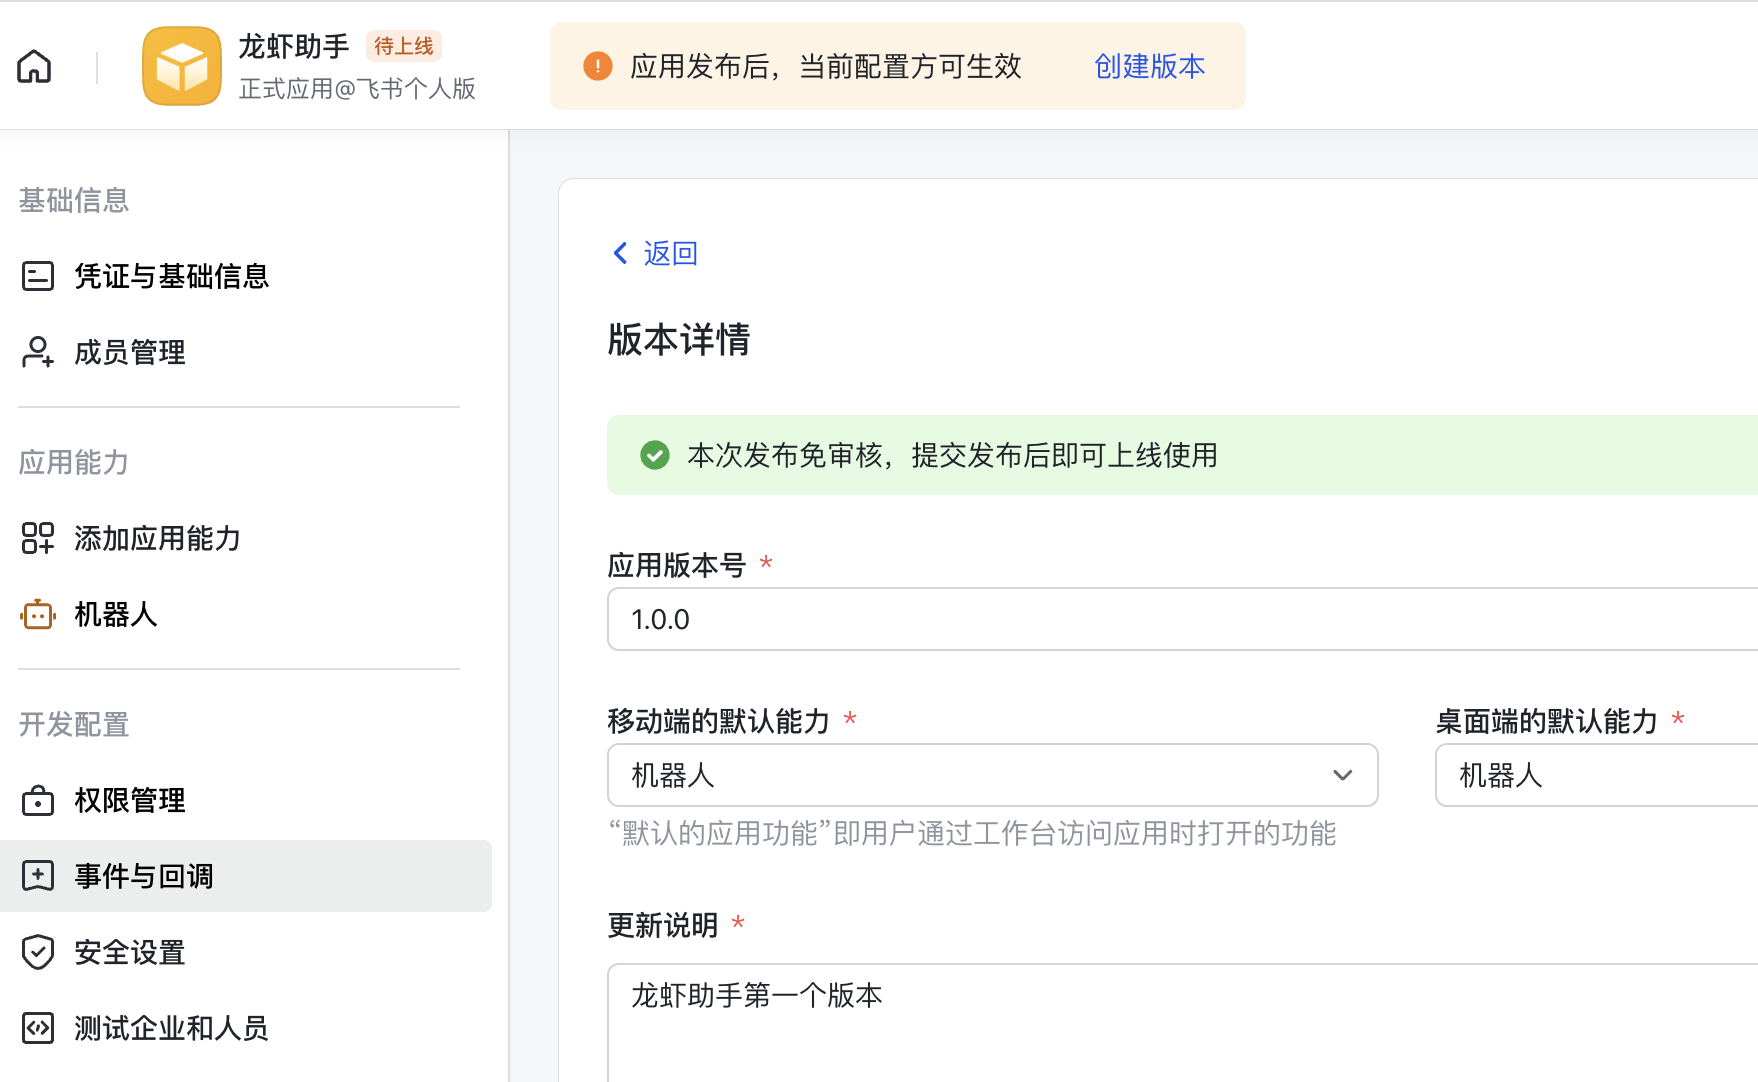Click the 创建版本 link
The image size is (1758, 1082).
tap(1148, 66)
